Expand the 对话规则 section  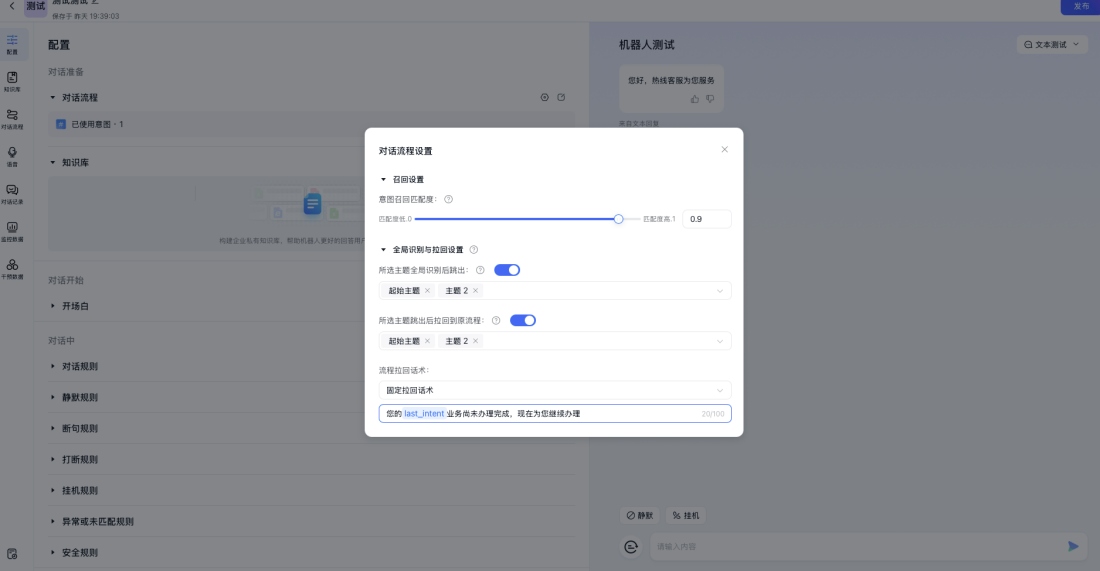click(53, 366)
